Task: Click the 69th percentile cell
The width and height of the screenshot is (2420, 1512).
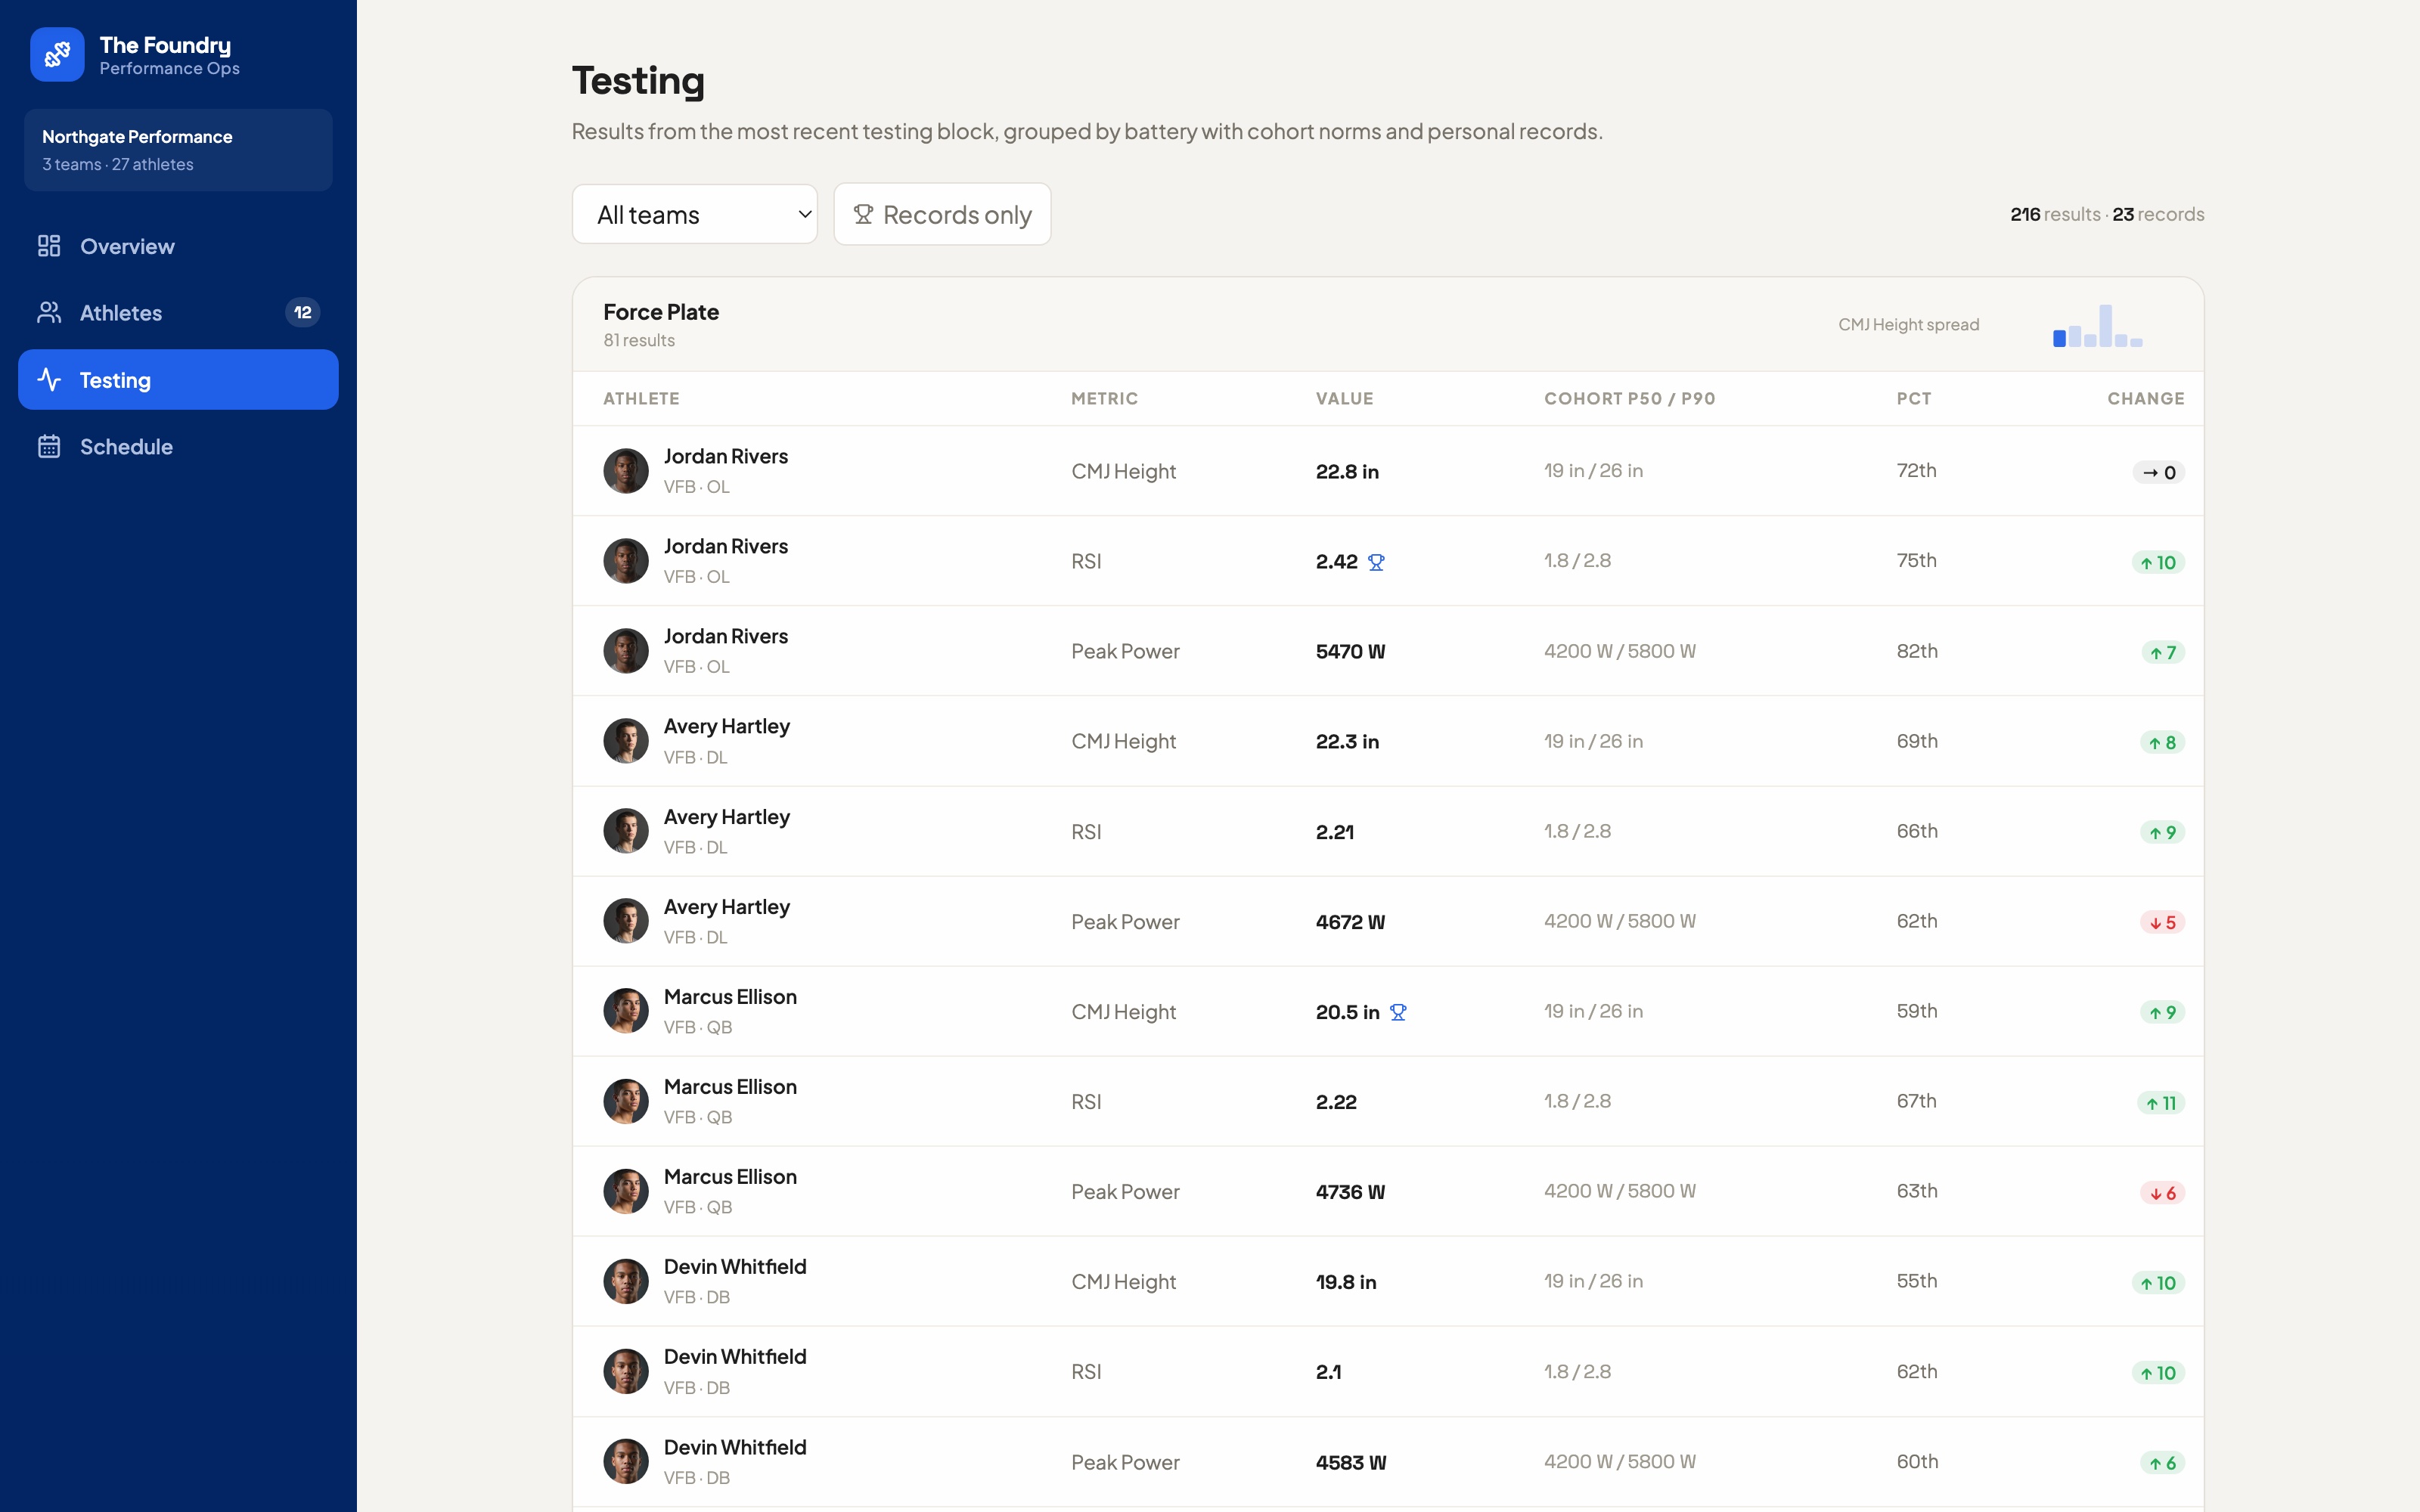Action: click(1917, 741)
